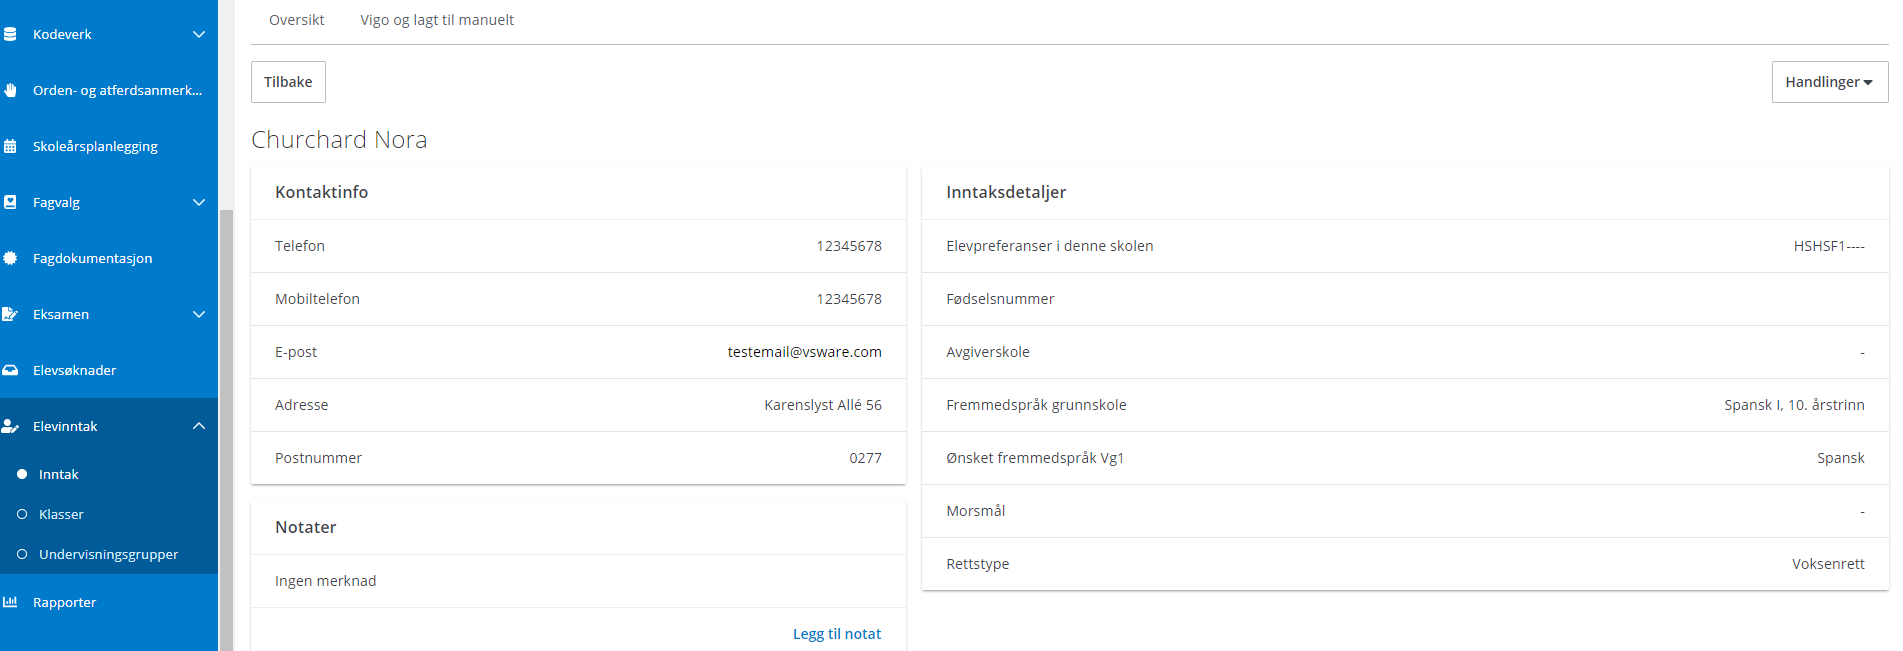Viewport: 1903px width, 651px height.
Task: Click the sidebar vertical scrollbar
Action: coord(226,430)
